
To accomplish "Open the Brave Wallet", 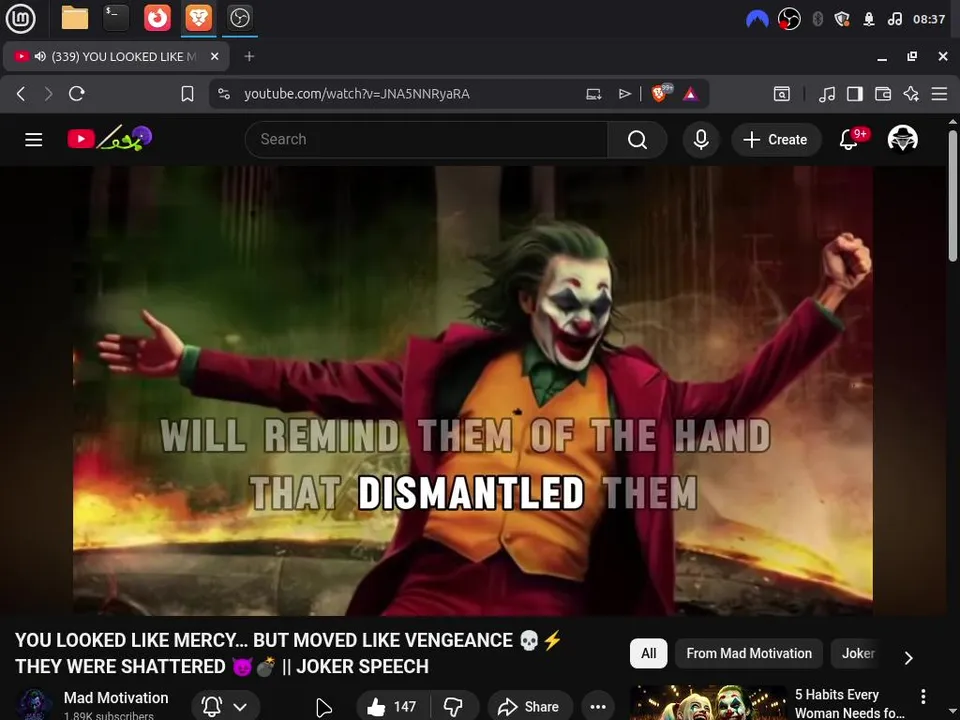I will tap(883, 94).
